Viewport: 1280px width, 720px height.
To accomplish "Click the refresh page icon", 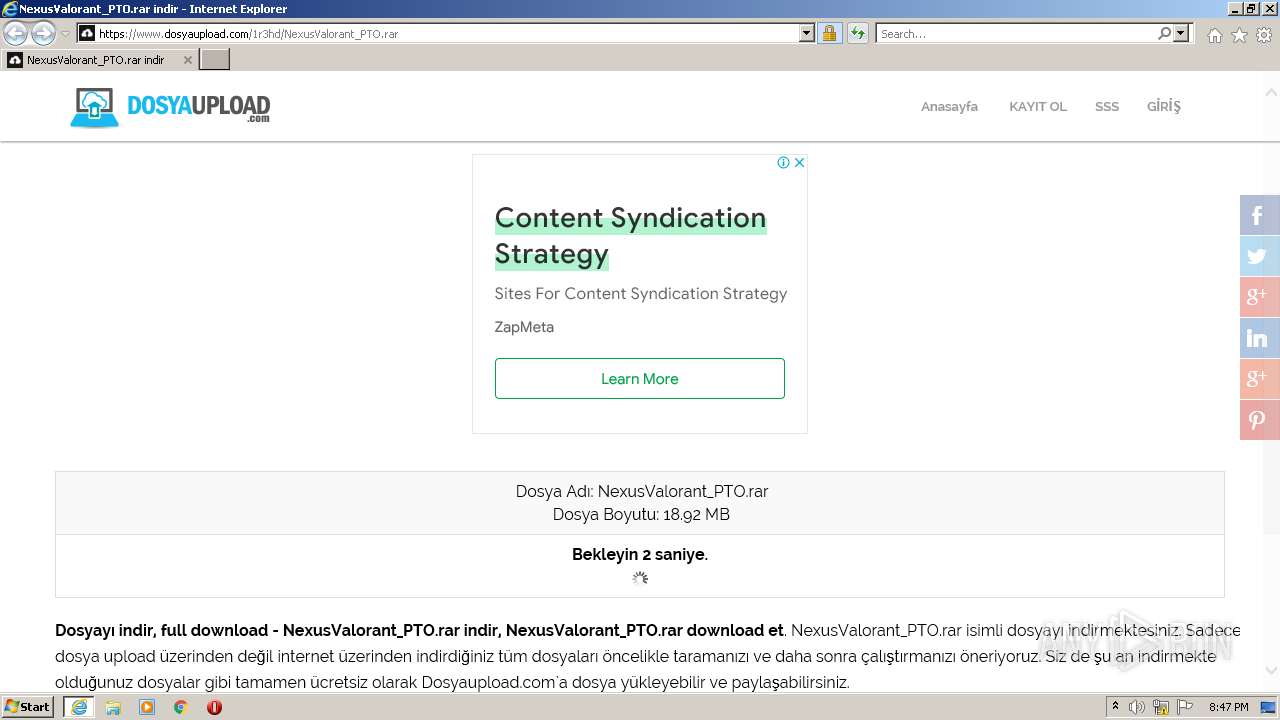I will 858,34.
